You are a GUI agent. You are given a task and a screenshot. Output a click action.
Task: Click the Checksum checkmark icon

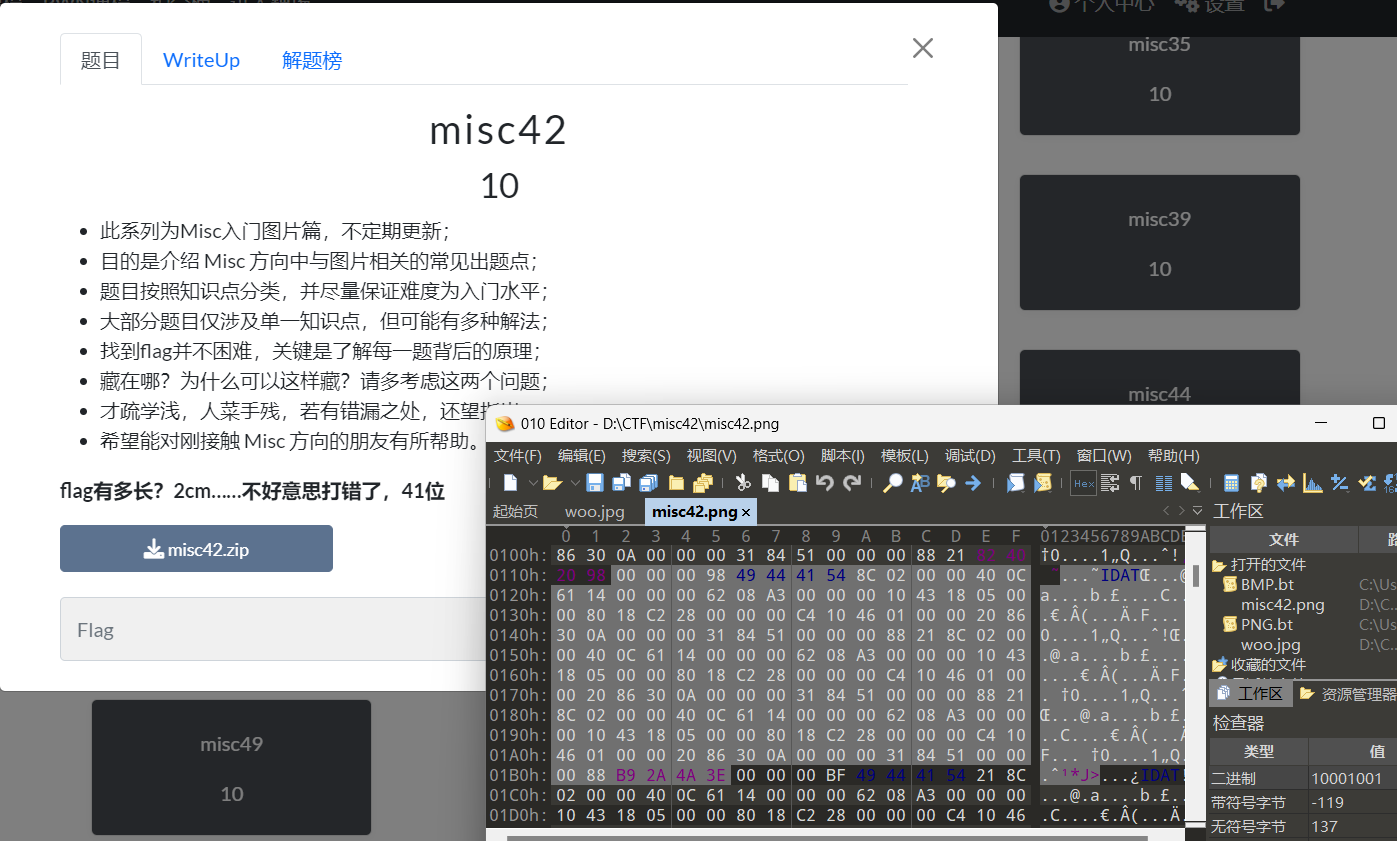click(x=1367, y=483)
